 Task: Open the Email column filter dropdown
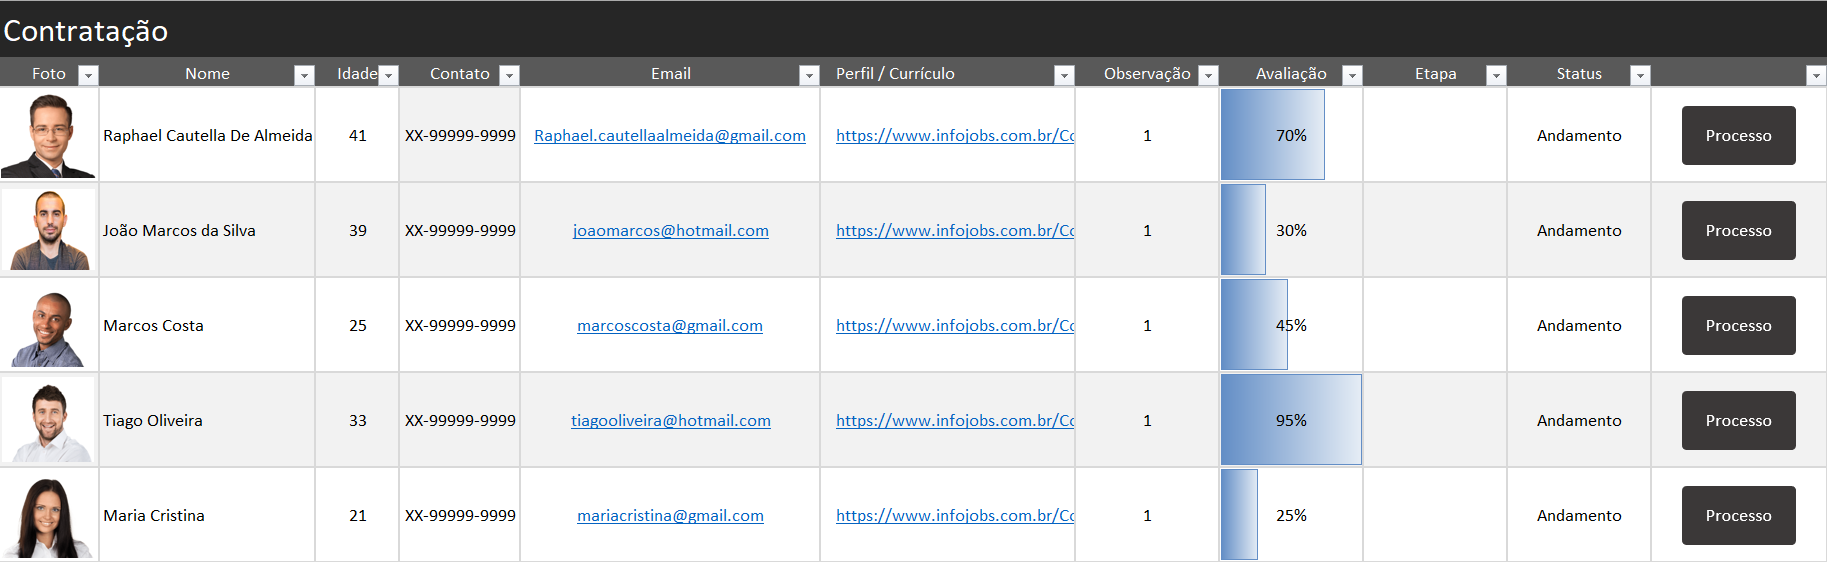pyautogui.click(x=809, y=75)
